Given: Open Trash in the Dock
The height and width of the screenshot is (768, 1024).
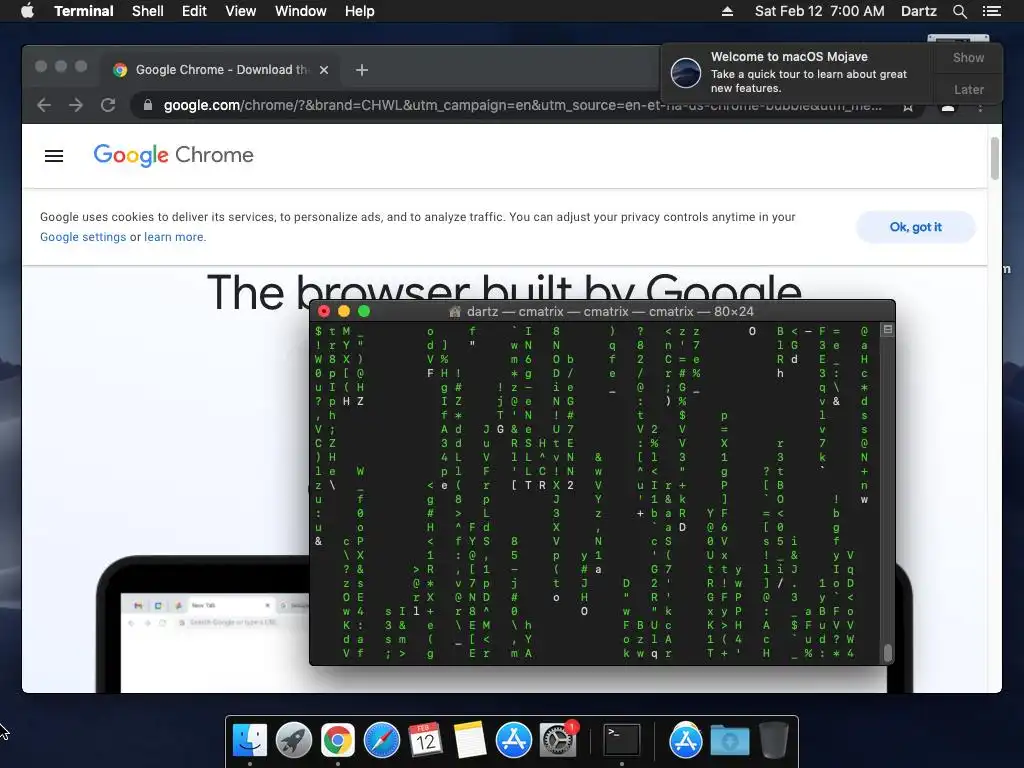Looking at the screenshot, I should point(774,740).
